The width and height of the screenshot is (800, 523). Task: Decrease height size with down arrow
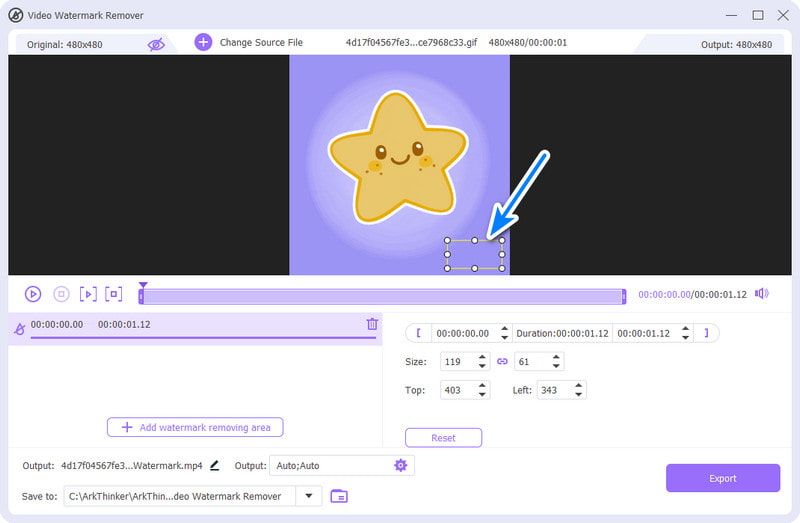[556, 366]
